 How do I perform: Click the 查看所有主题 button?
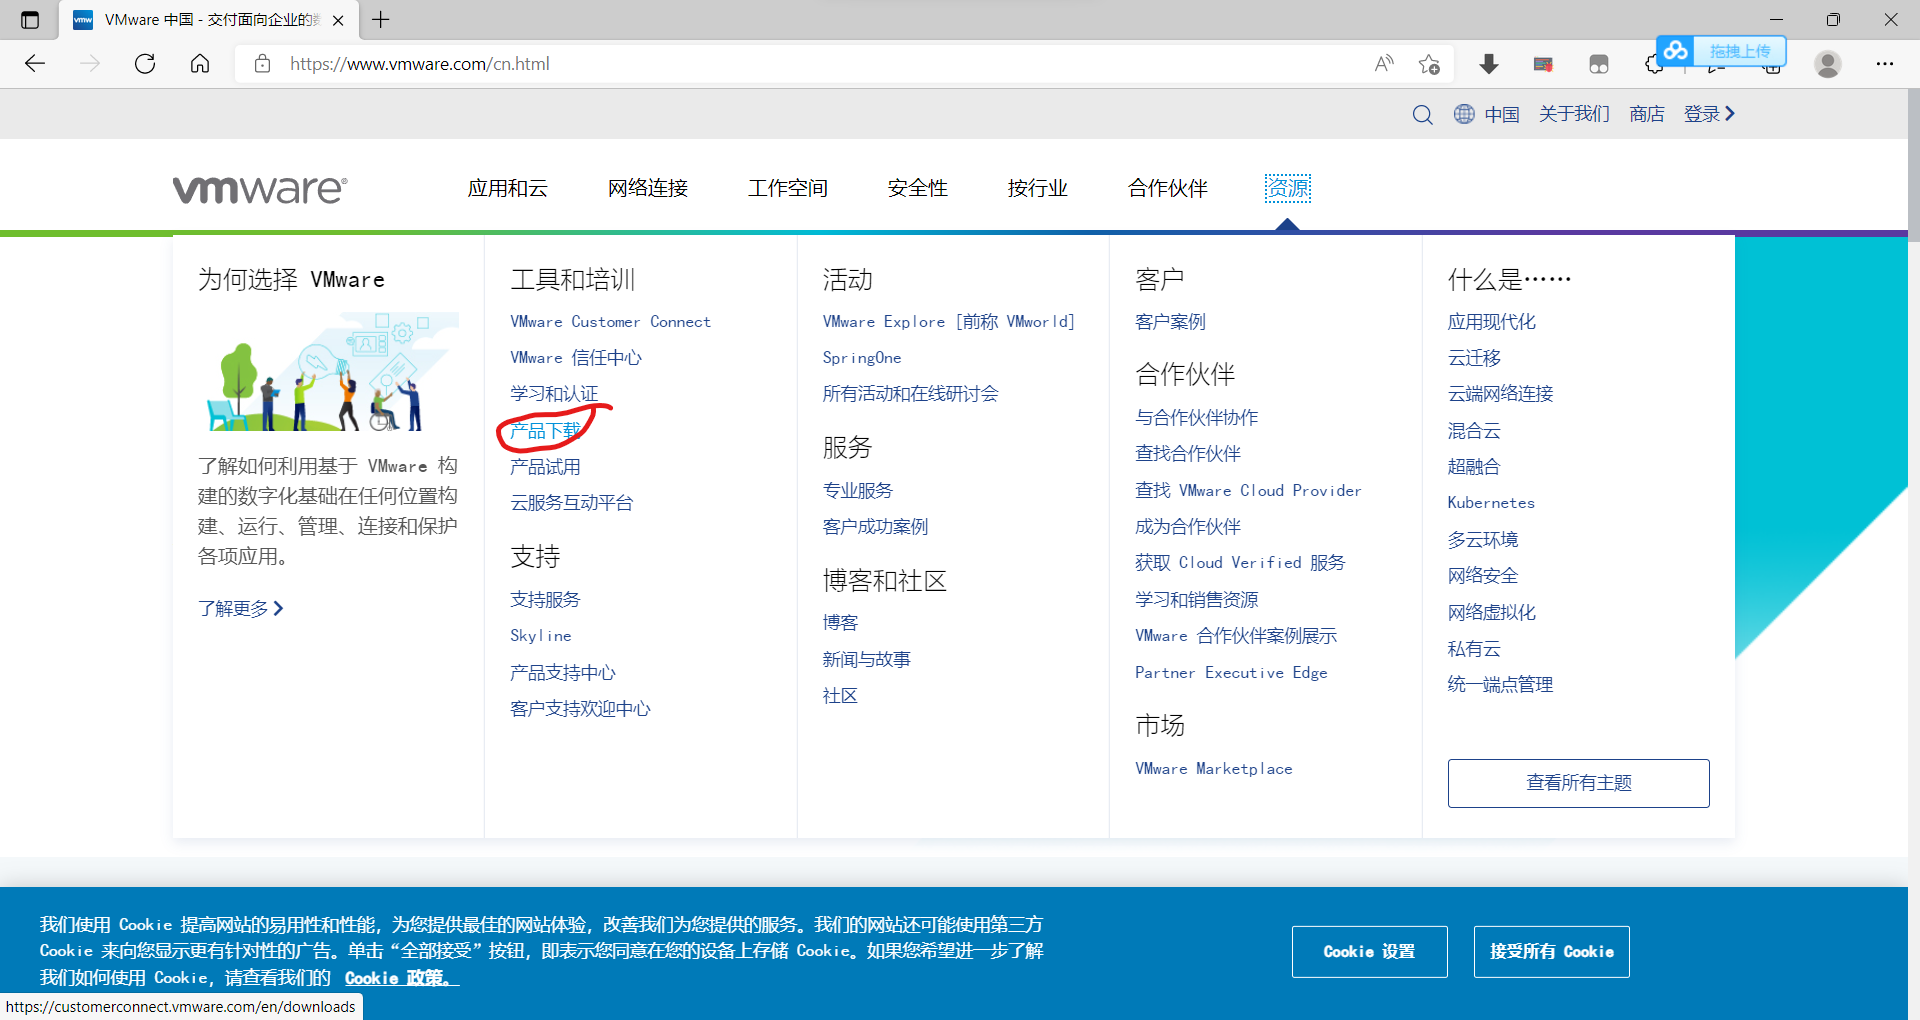click(x=1578, y=783)
